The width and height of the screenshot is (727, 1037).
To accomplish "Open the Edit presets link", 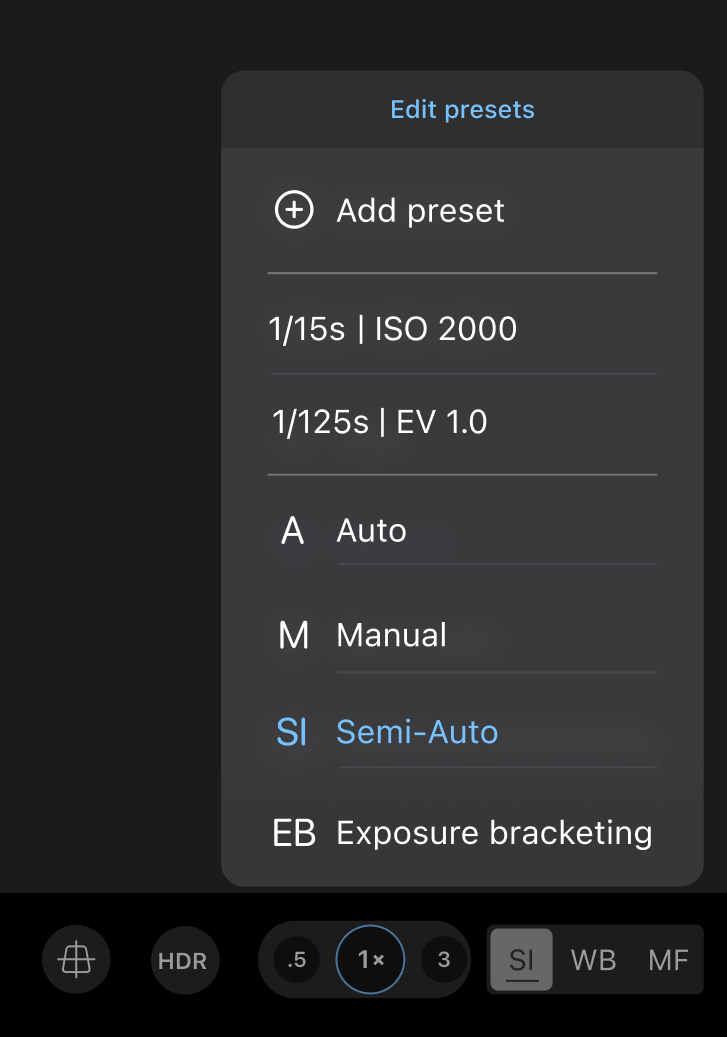I will (461, 110).
